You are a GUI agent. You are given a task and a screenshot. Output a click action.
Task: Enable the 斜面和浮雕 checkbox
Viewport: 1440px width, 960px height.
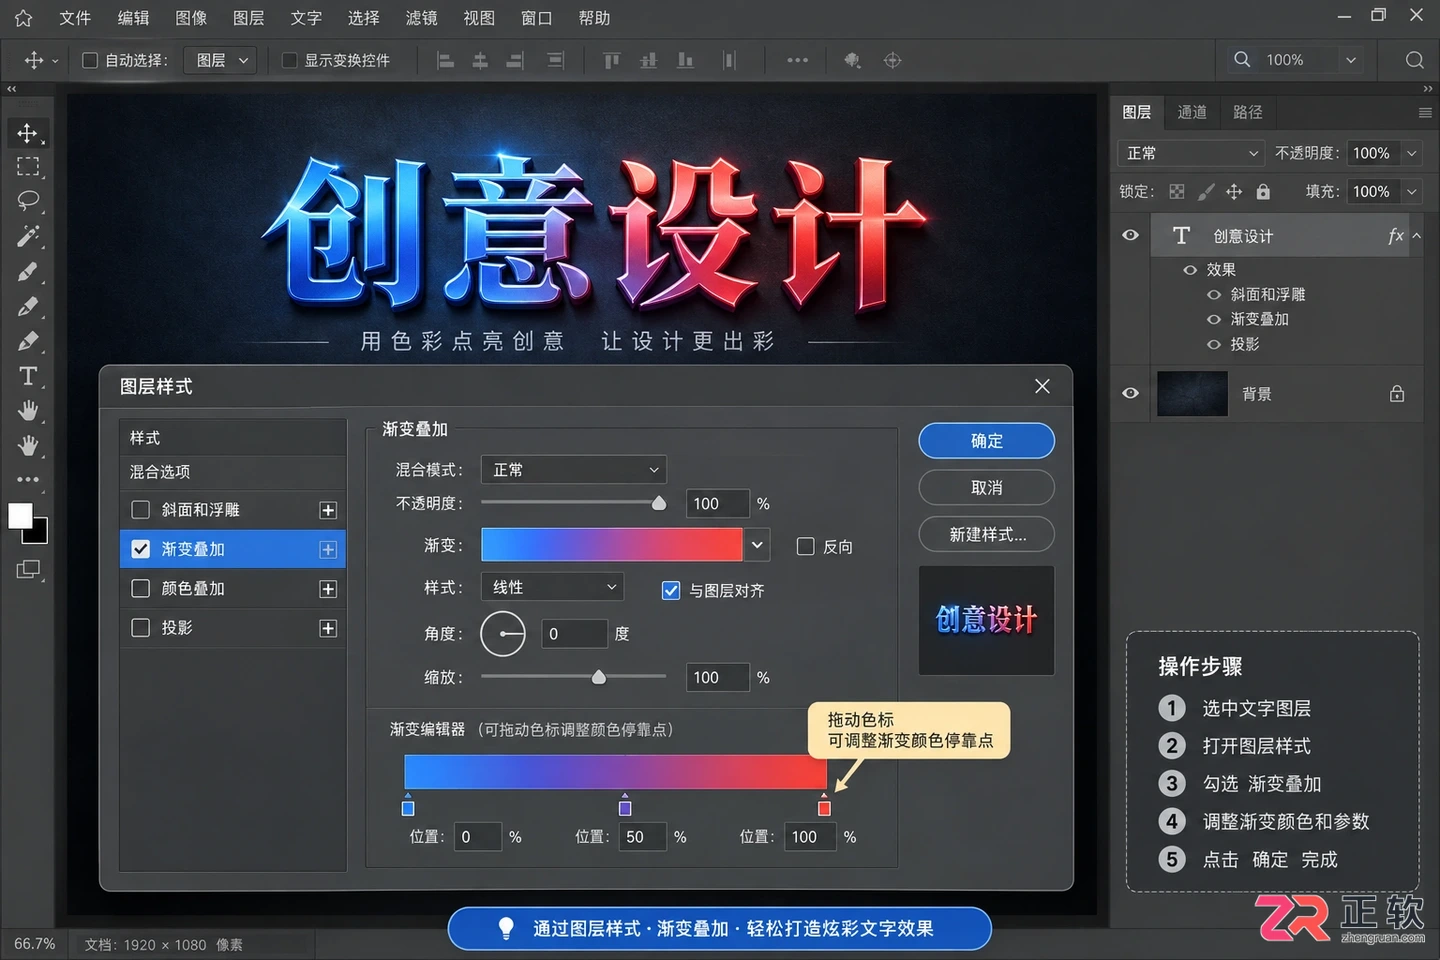[141, 510]
